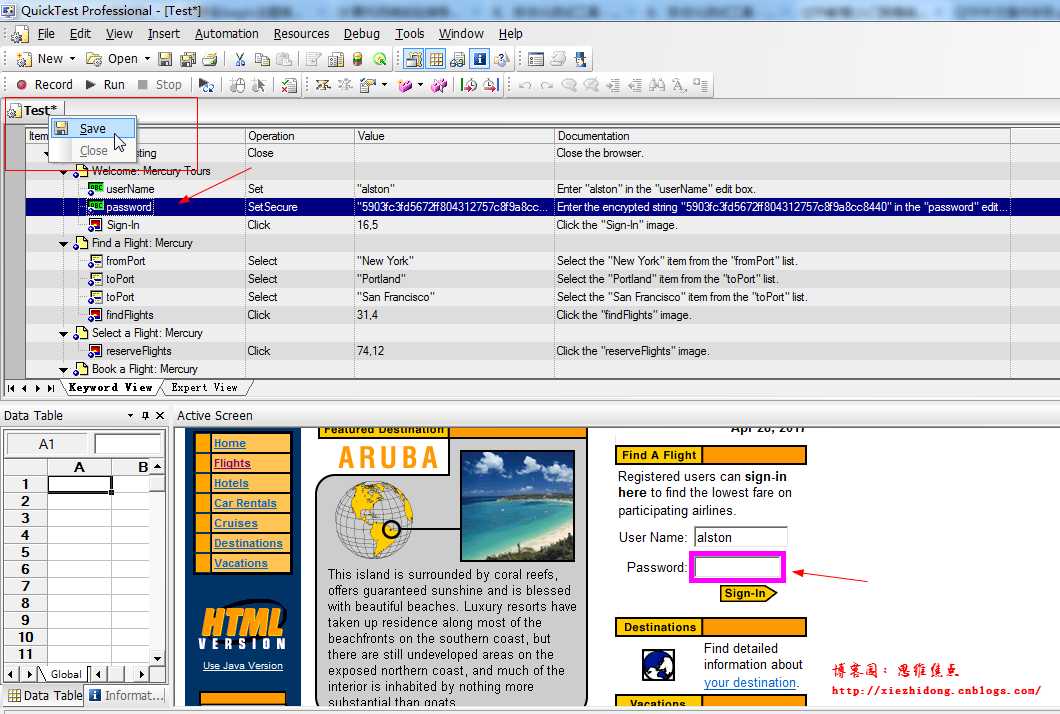Click the Copy toolbar icon
The image size is (1060, 714).
pyautogui.click(x=262, y=60)
